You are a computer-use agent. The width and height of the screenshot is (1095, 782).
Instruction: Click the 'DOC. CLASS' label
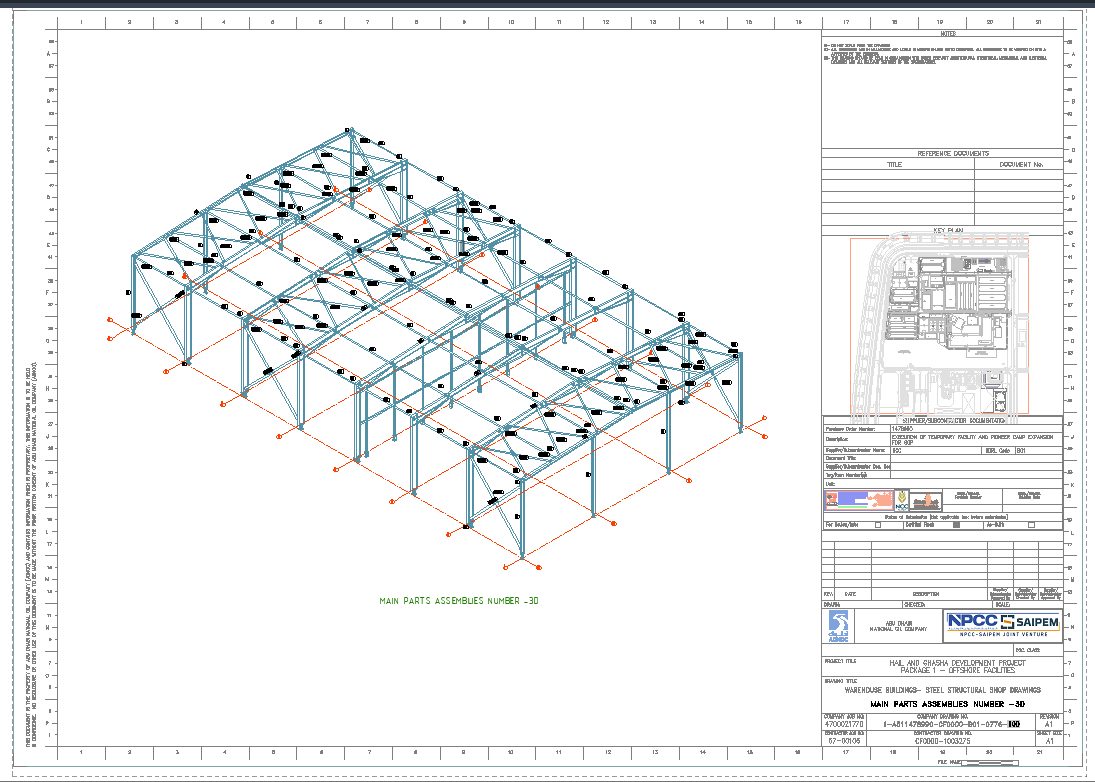tap(1028, 651)
